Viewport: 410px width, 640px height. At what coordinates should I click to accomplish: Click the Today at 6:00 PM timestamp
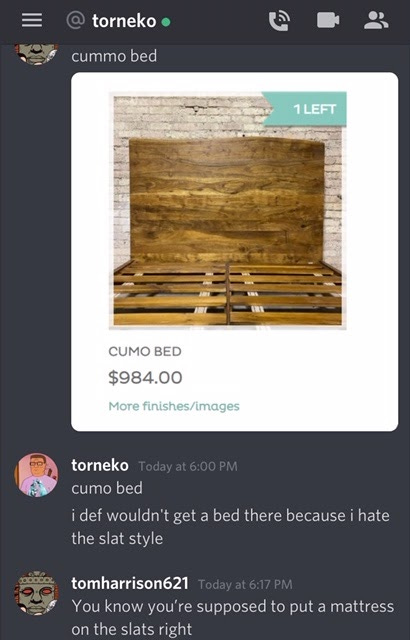click(188, 466)
